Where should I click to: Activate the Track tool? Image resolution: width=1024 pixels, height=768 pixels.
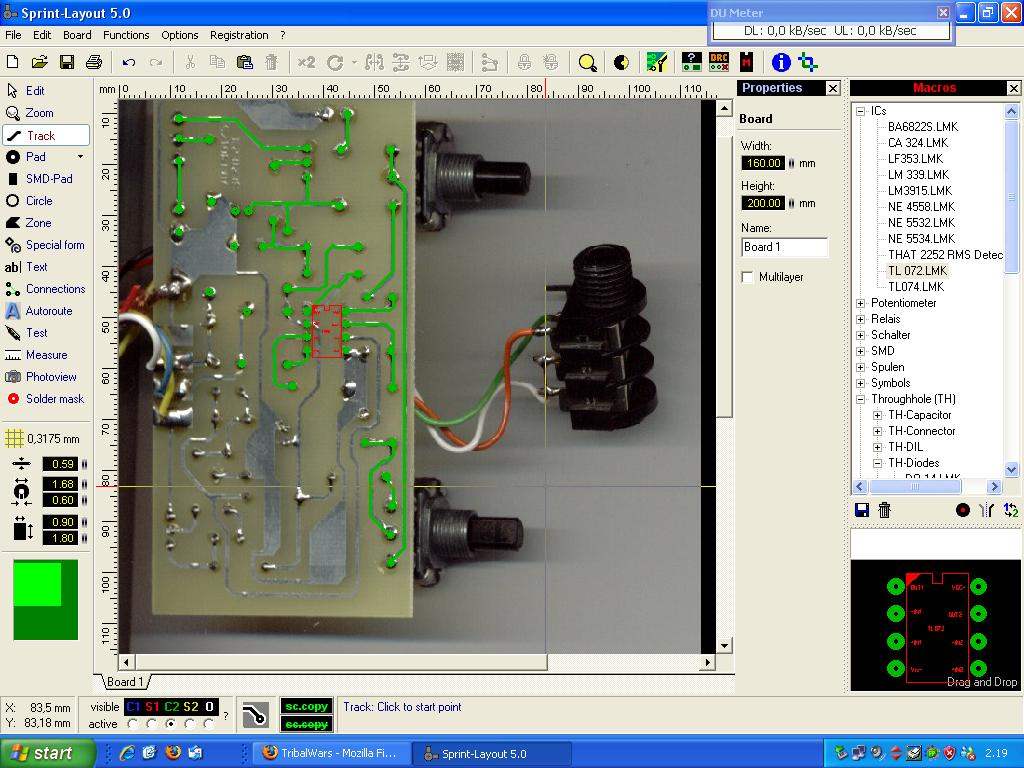point(46,135)
